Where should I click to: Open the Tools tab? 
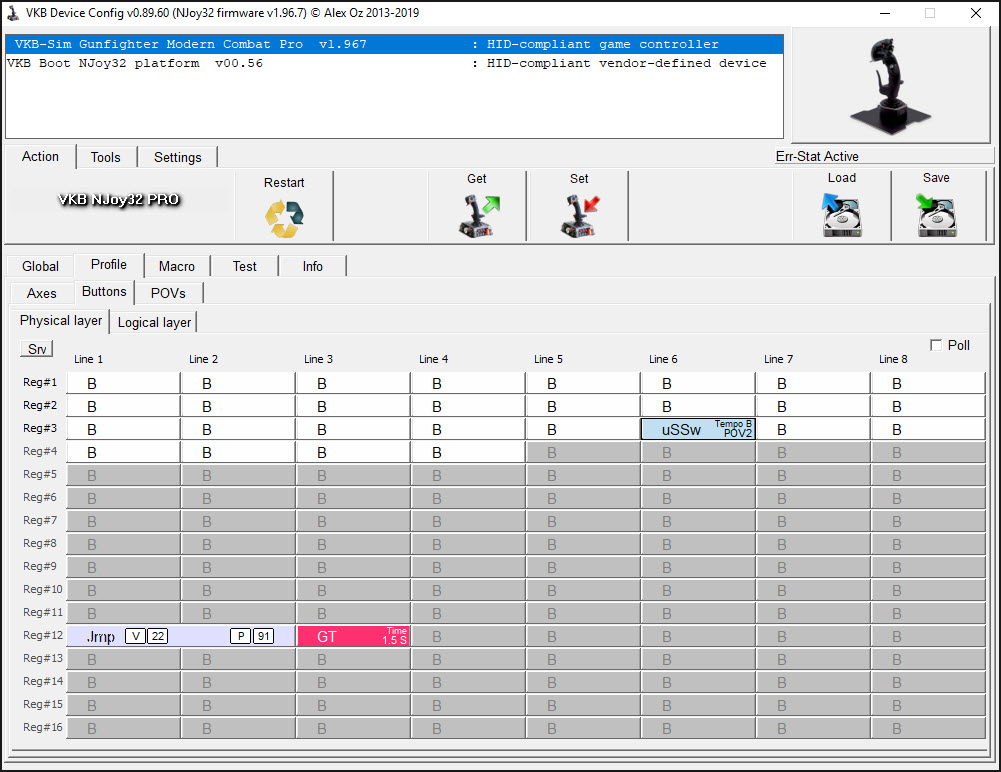click(106, 157)
